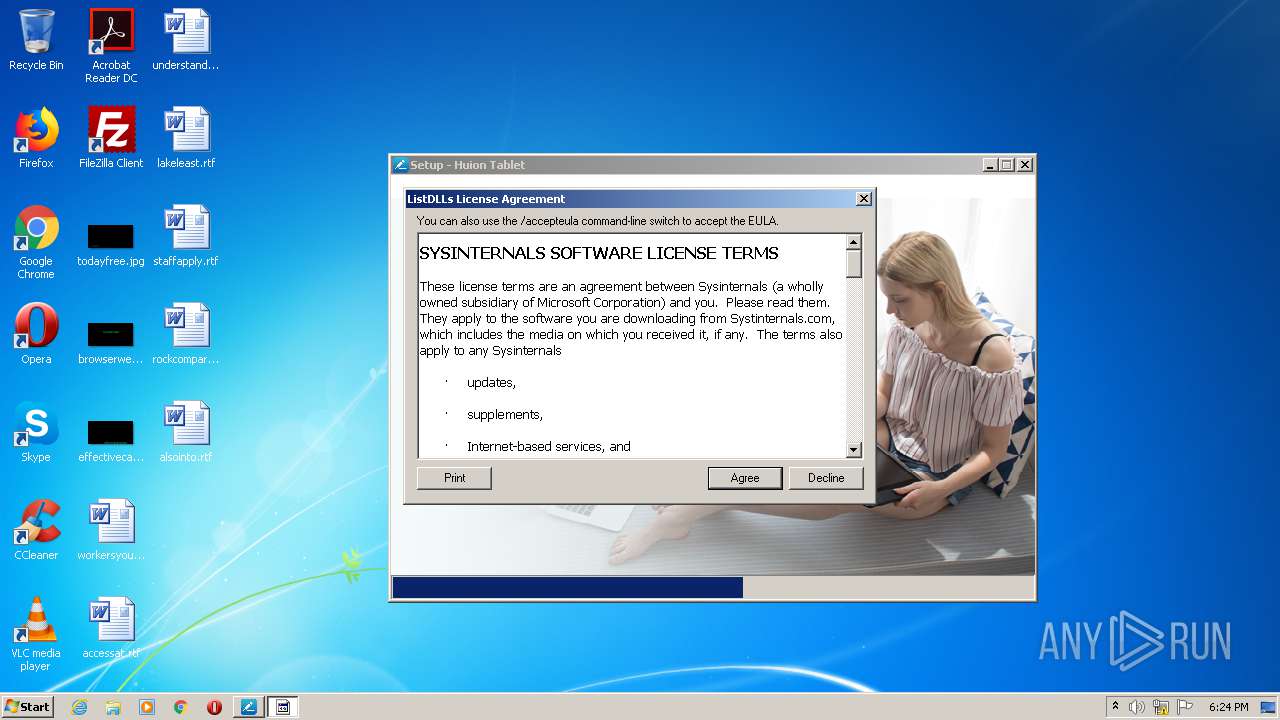Close the ListDLLs License Agreement dialog

[864, 199]
